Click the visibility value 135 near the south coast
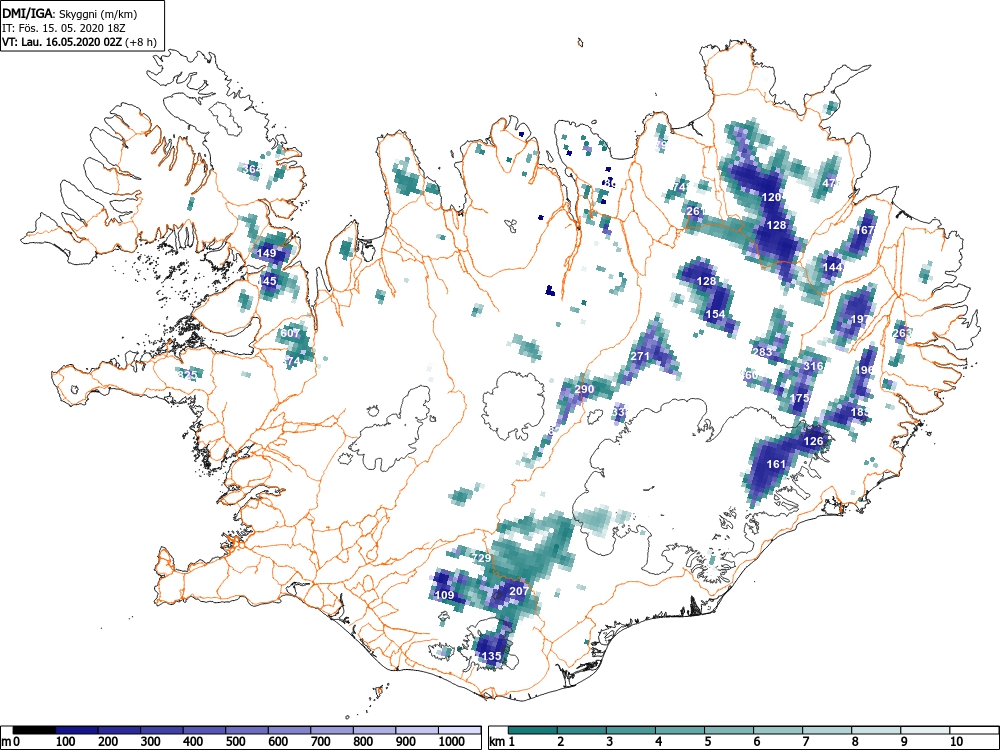1000x750 pixels. pos(492,656)
